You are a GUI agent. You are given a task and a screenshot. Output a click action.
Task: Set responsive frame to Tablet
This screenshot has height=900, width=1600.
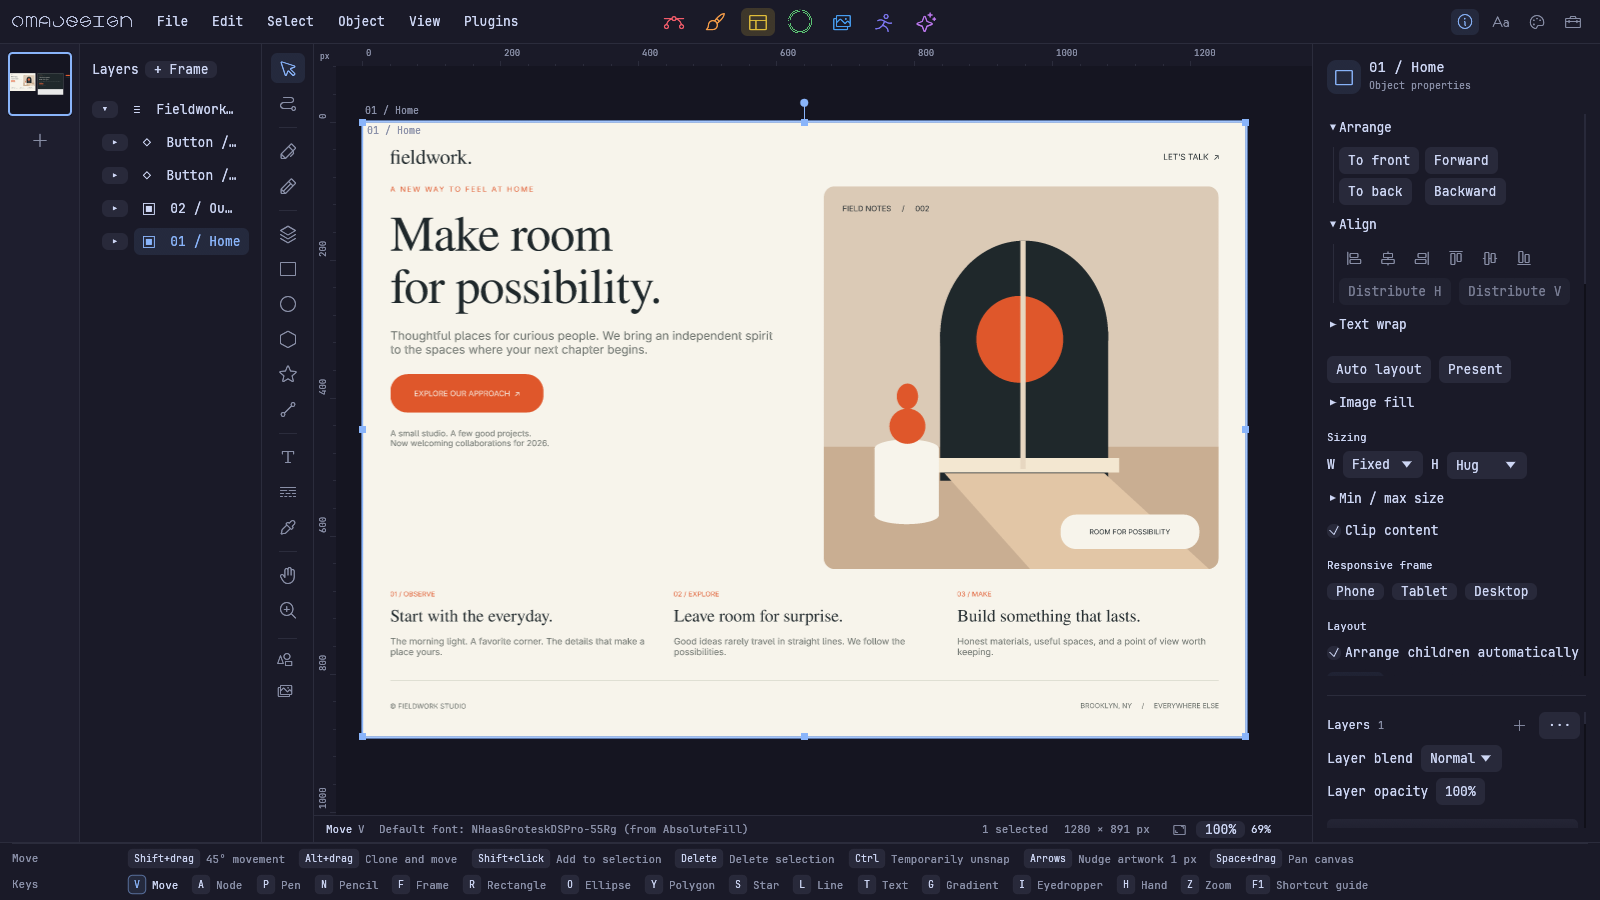click(1424, 592)
